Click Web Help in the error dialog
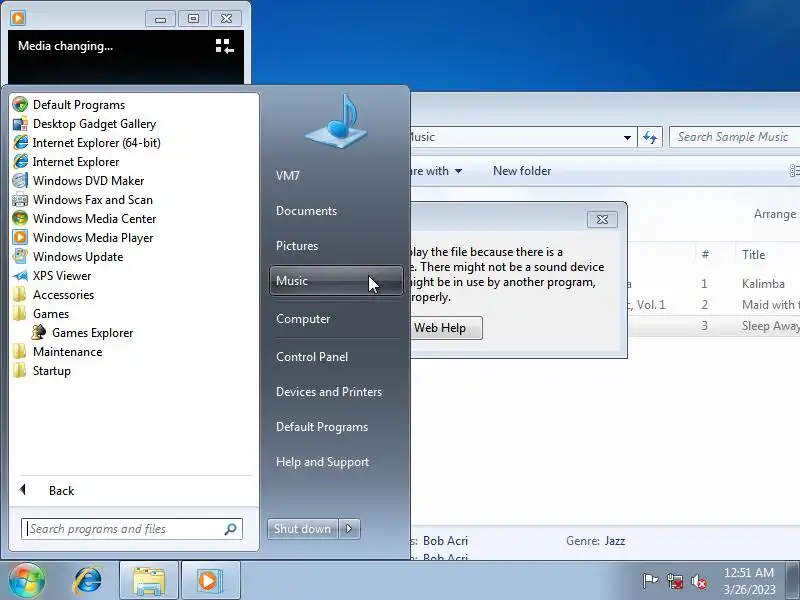Screen dimensions: 800x600 445,328
